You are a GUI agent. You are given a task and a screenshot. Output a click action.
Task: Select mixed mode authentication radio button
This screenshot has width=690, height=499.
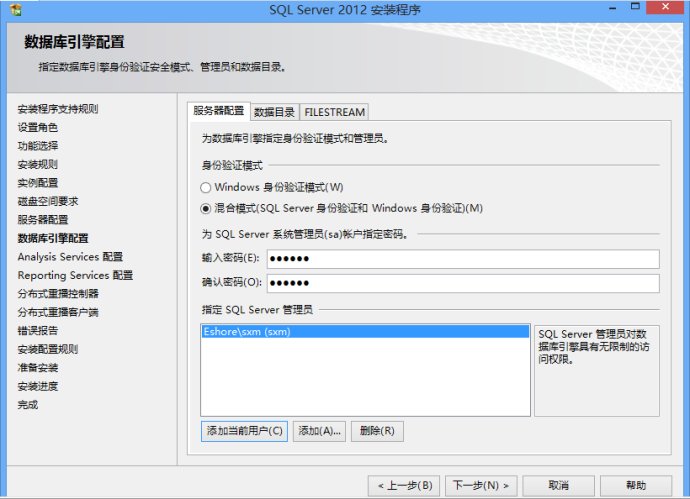pyautogui.click(x=206, y=208)
